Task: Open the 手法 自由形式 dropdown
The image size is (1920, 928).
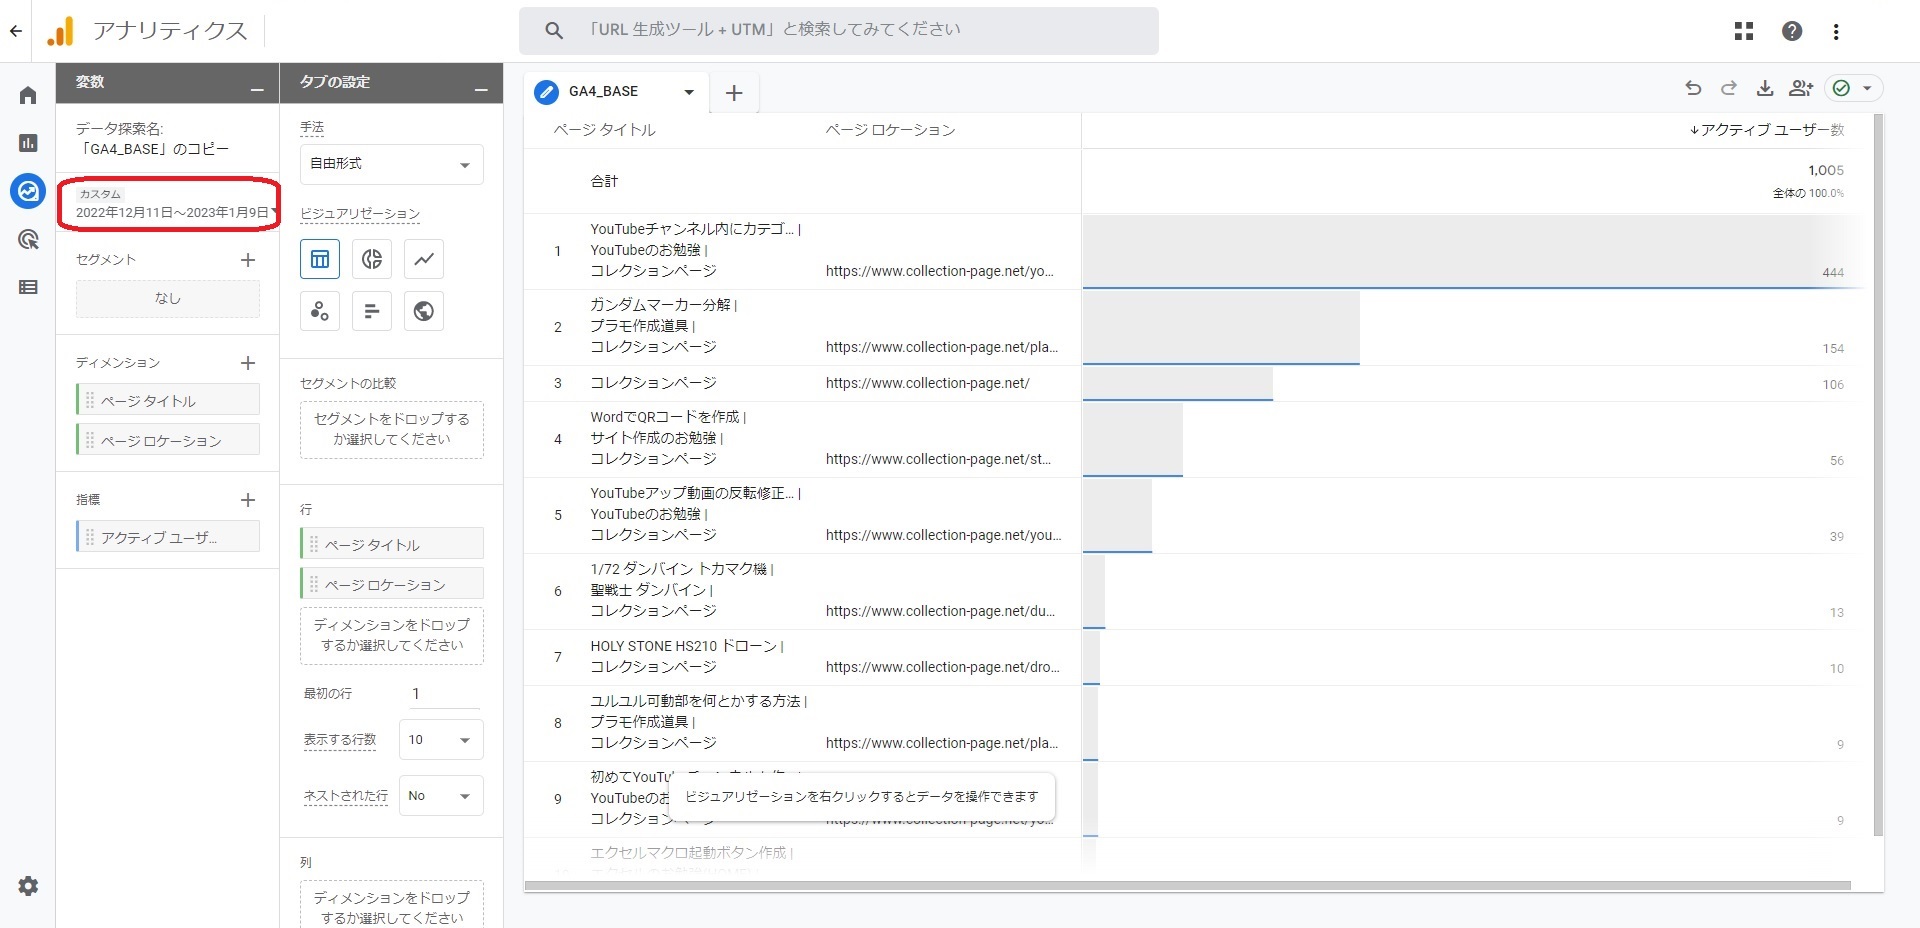Action: click(x=392, y=164)
